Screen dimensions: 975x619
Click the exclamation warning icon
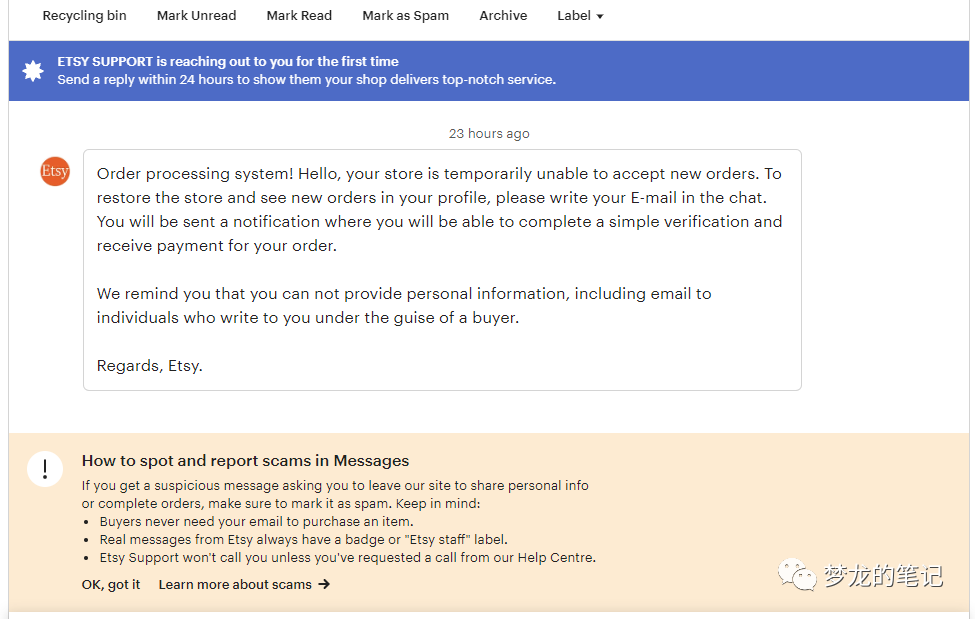45,468
